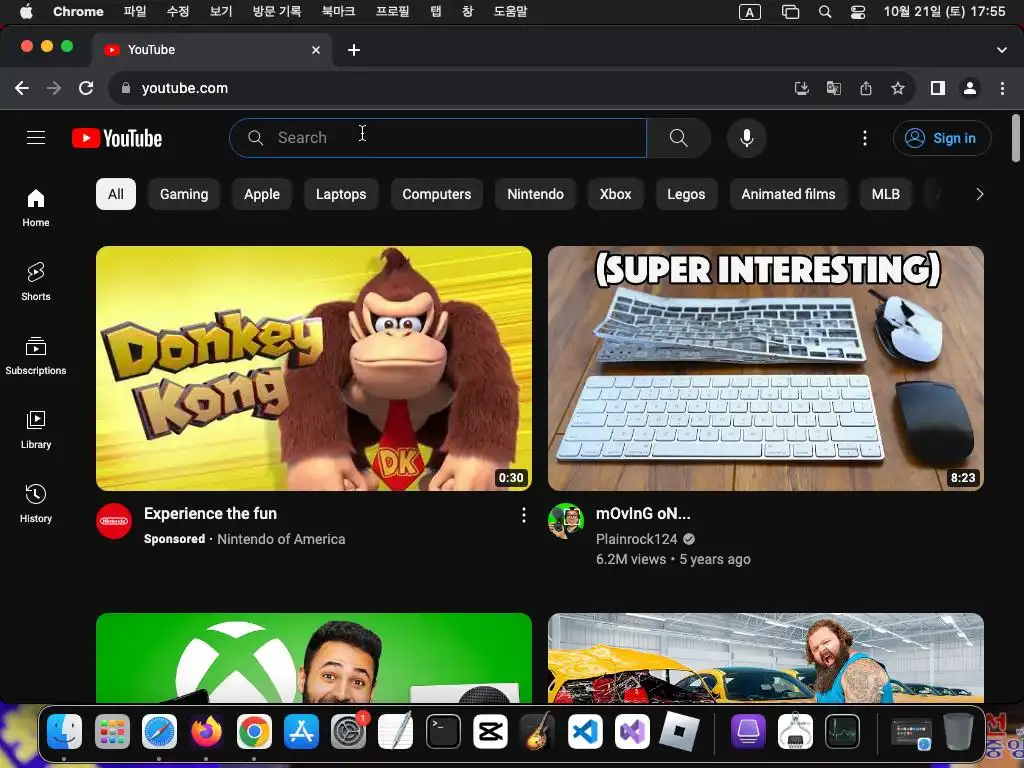1024x768 pixels.
Task: Select the All filter chip
Action: tap(116, 194)
